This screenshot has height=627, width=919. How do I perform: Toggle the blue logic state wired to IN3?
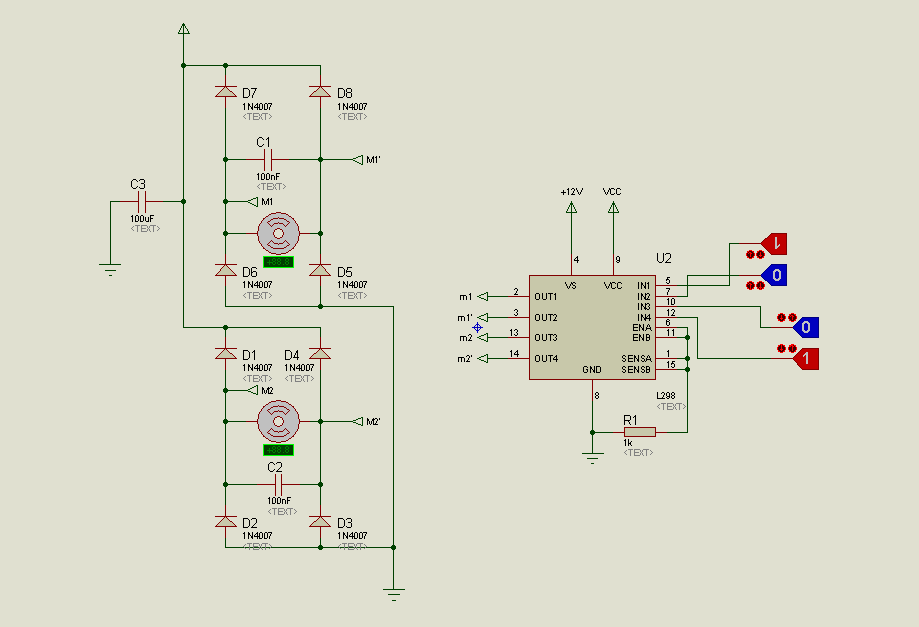(x=806, y=327)
